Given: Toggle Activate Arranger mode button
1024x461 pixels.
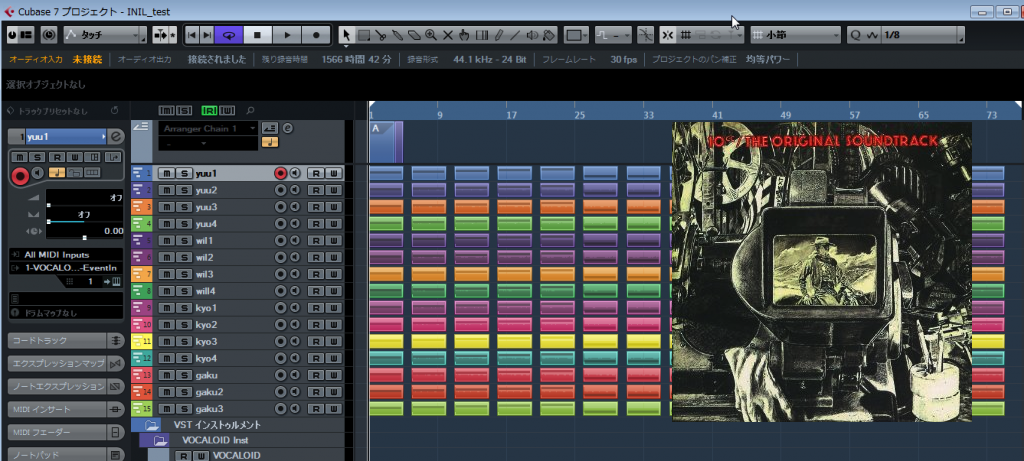Looking at the screenshot, I should click(269, 128).
